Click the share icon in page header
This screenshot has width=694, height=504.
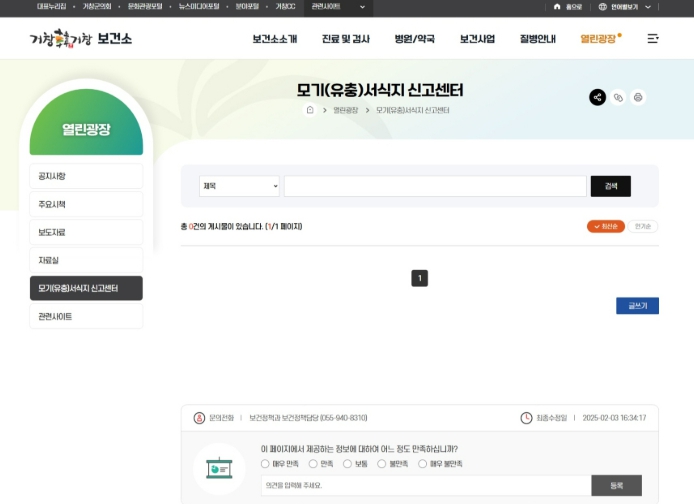[597, 97]
